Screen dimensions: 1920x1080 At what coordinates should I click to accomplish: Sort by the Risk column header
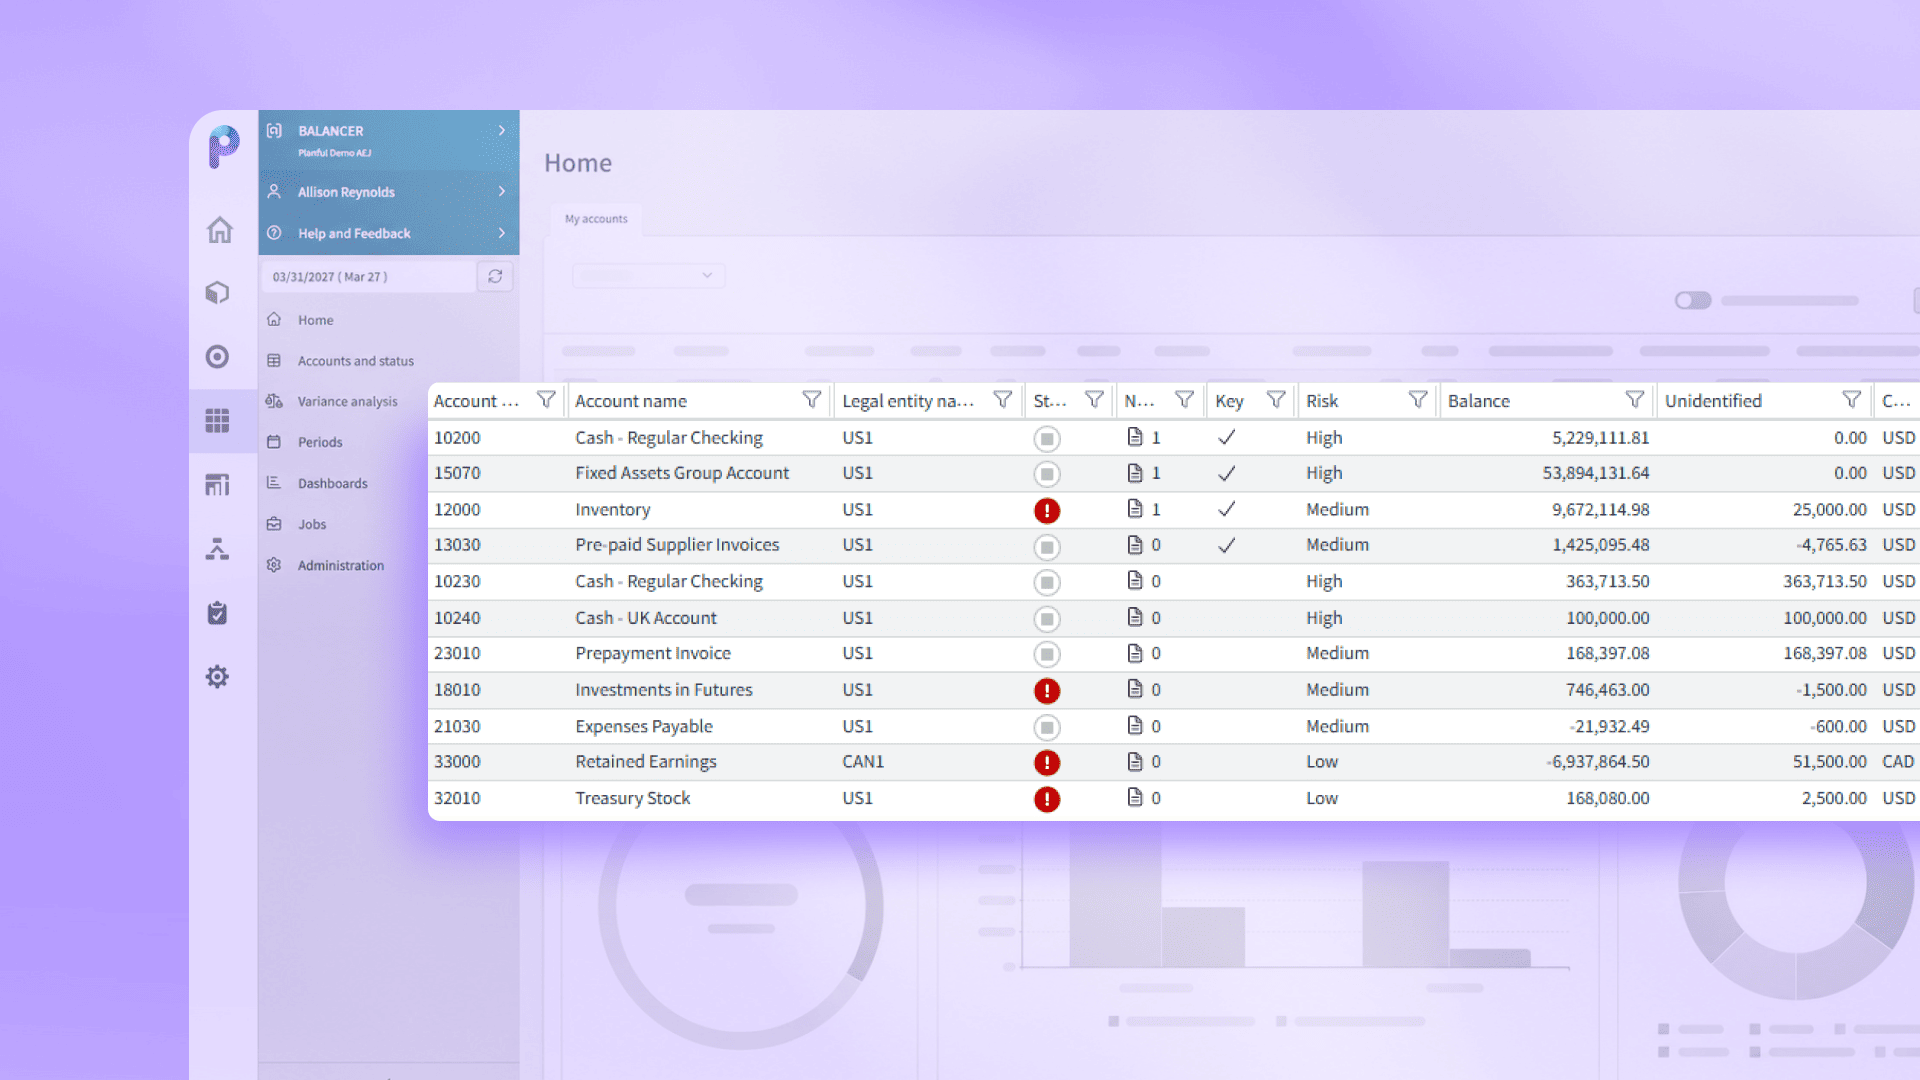coord(1322,401)
